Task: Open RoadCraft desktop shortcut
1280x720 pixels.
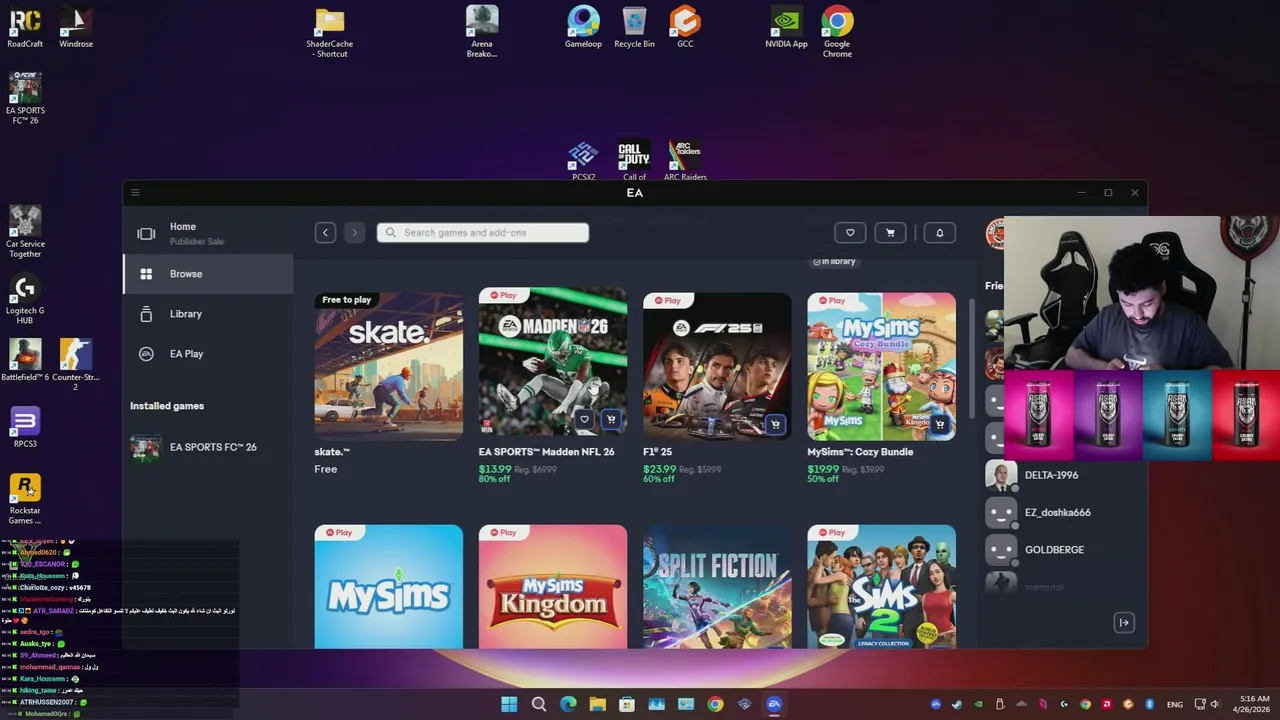Action: click(25, 28)
